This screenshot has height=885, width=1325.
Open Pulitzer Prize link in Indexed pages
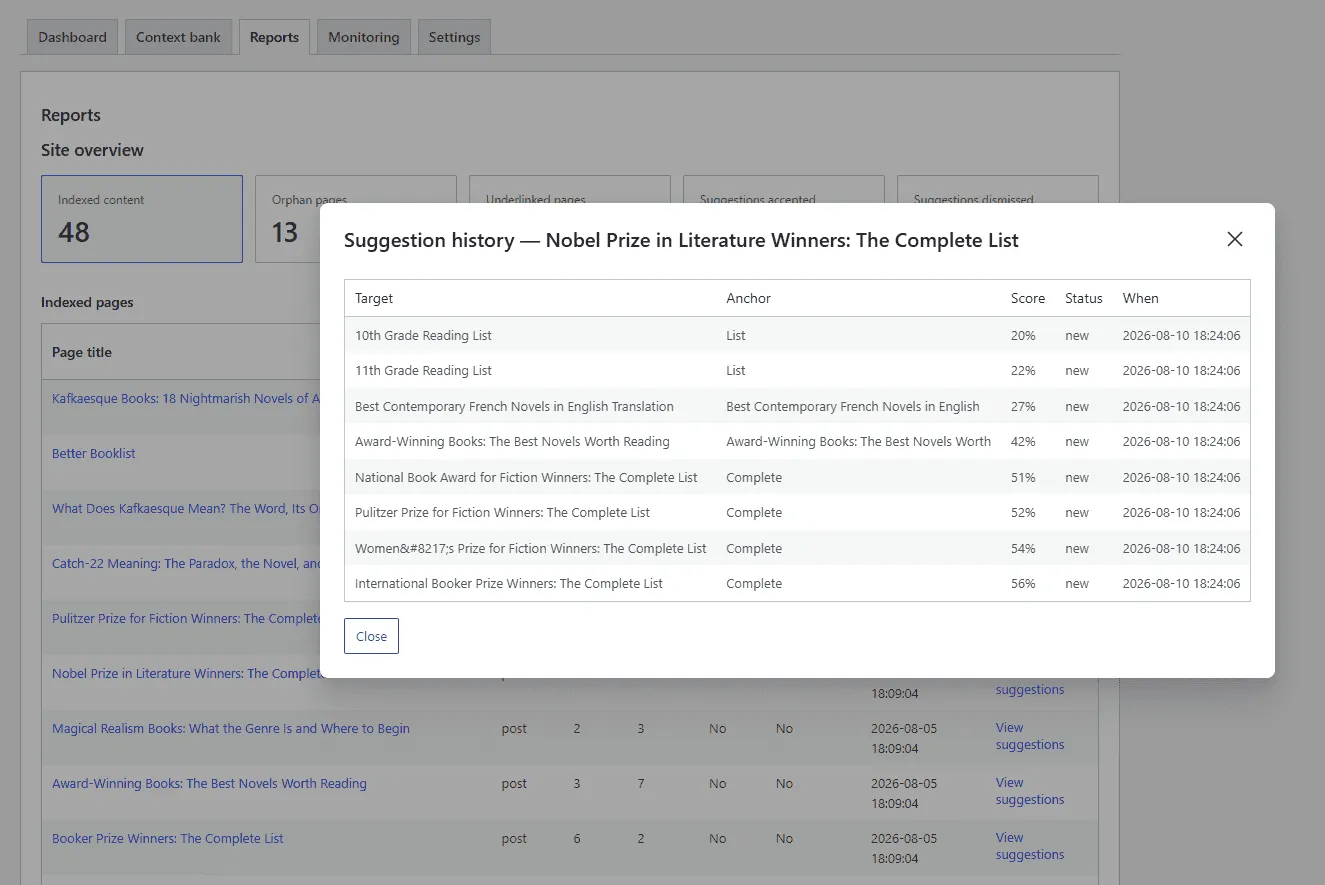pyautogui.click(x=186, y=618)
